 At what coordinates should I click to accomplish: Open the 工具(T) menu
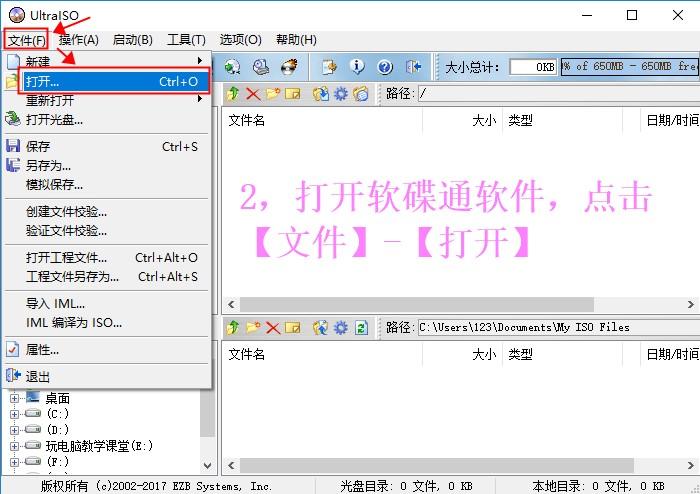[185, 40]
